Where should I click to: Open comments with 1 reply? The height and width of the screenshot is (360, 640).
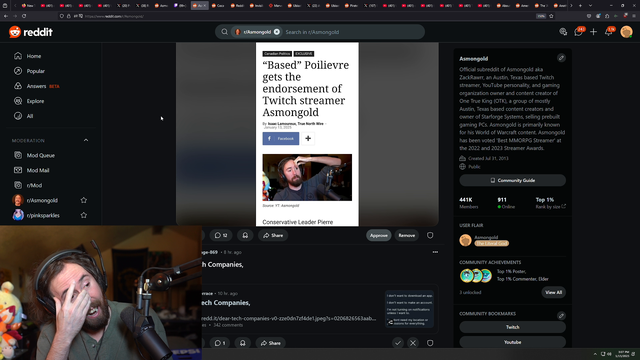click(x=220, y=343)
